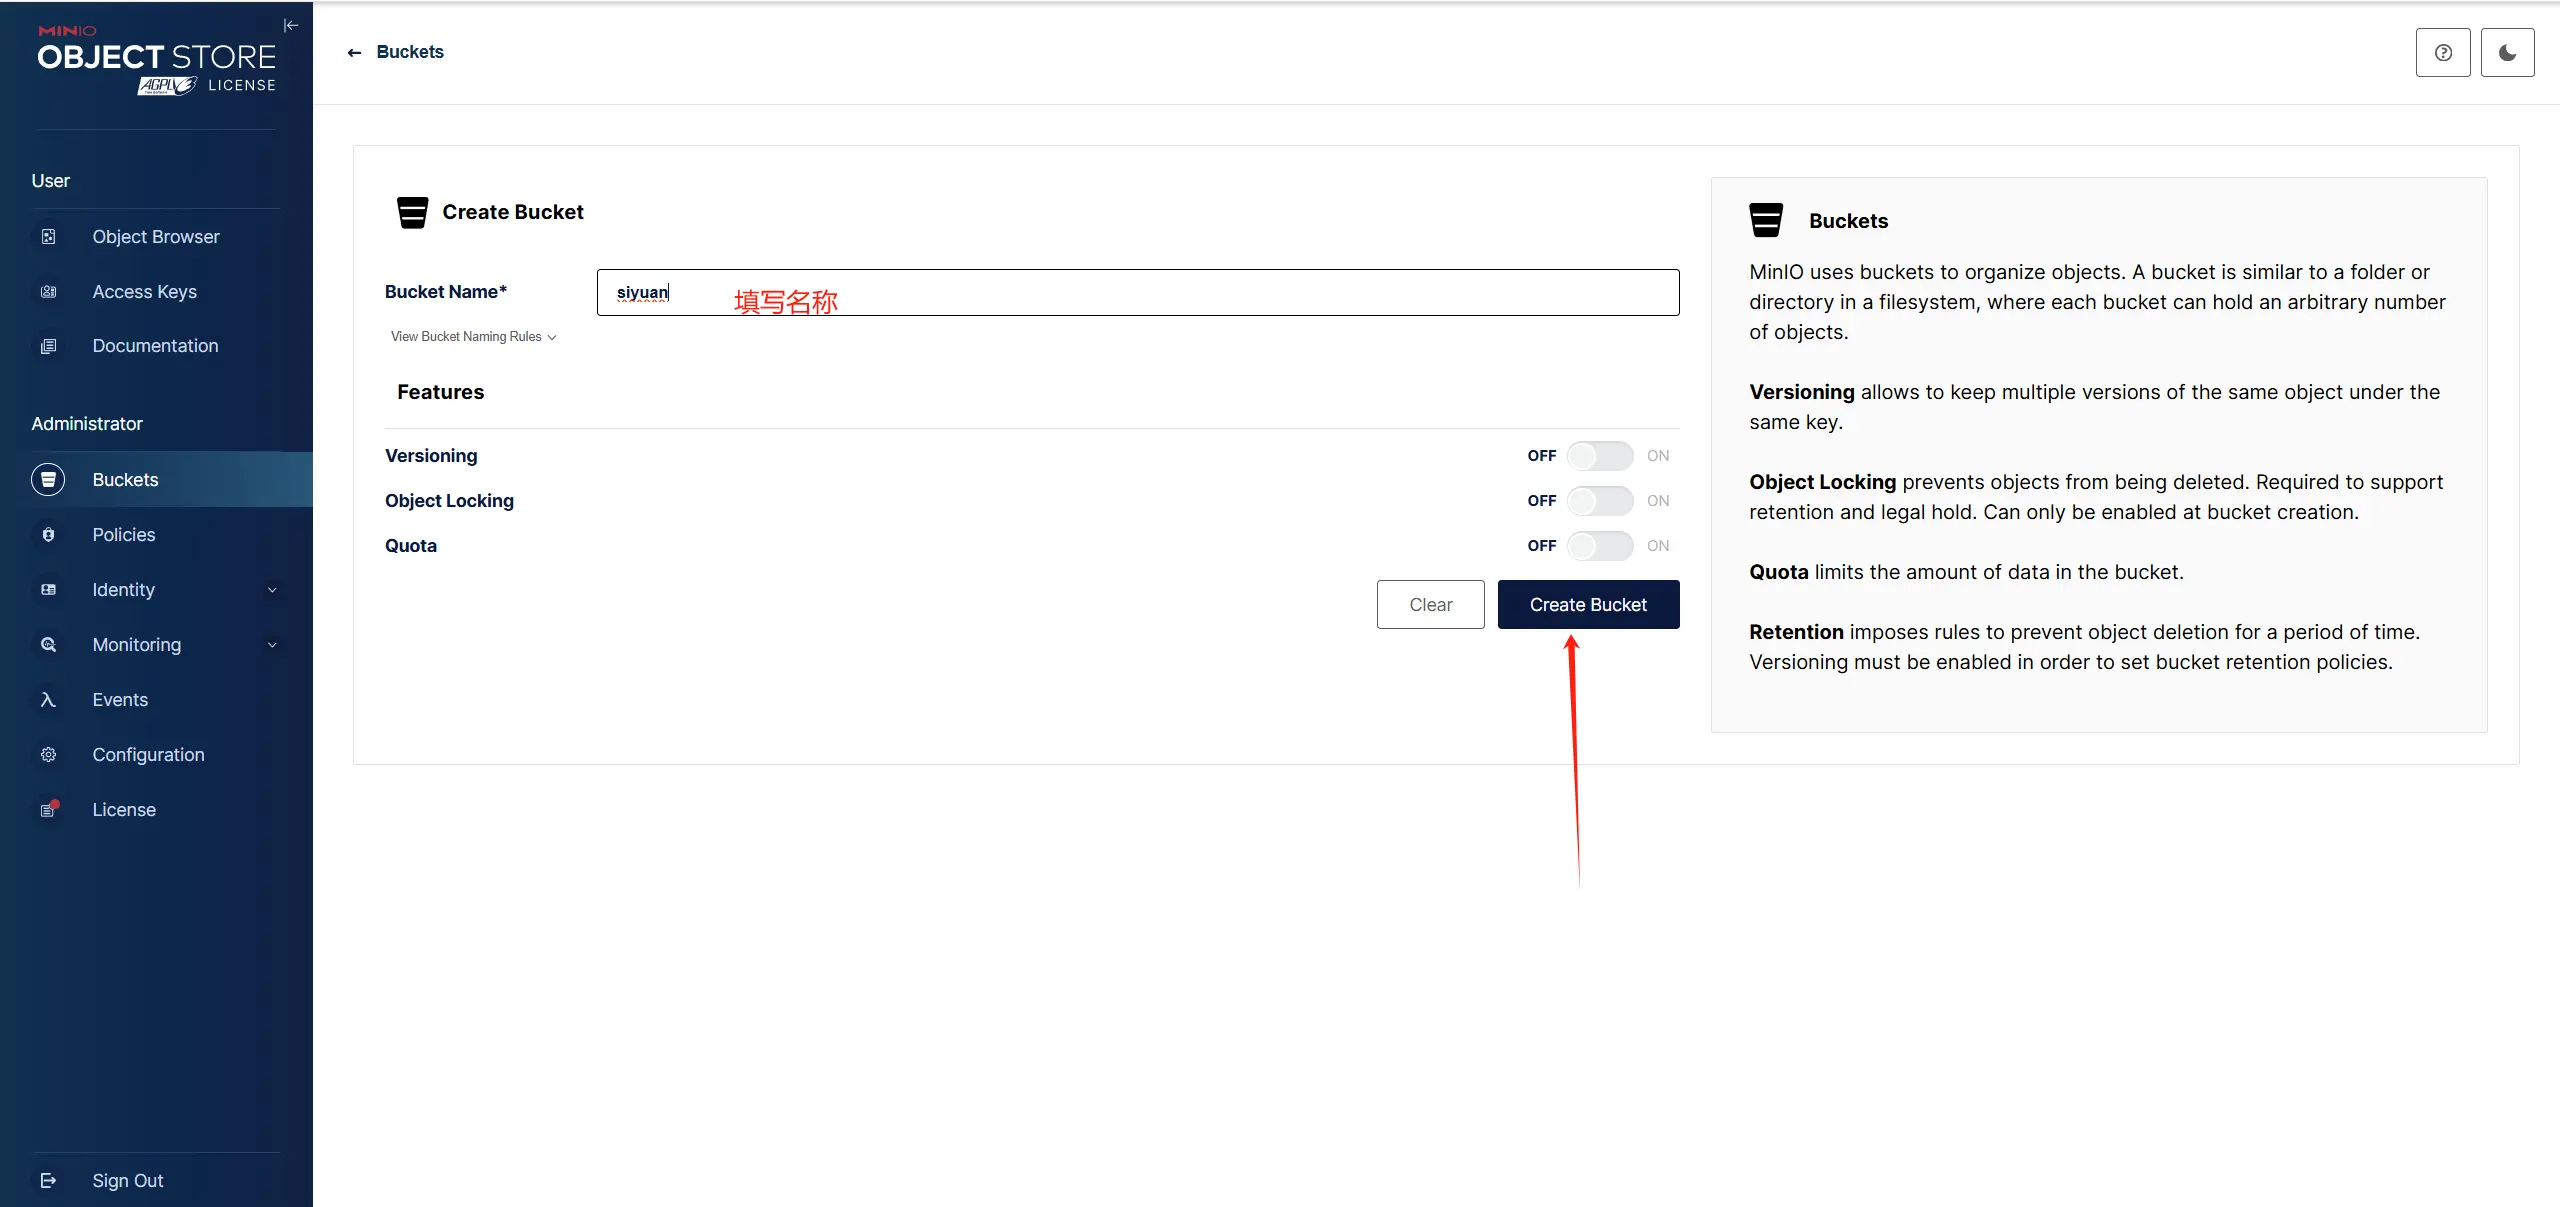Collapse the sidebar with the collapse icon
This screenshot has width=2560, height=1207.
[291, 26]
